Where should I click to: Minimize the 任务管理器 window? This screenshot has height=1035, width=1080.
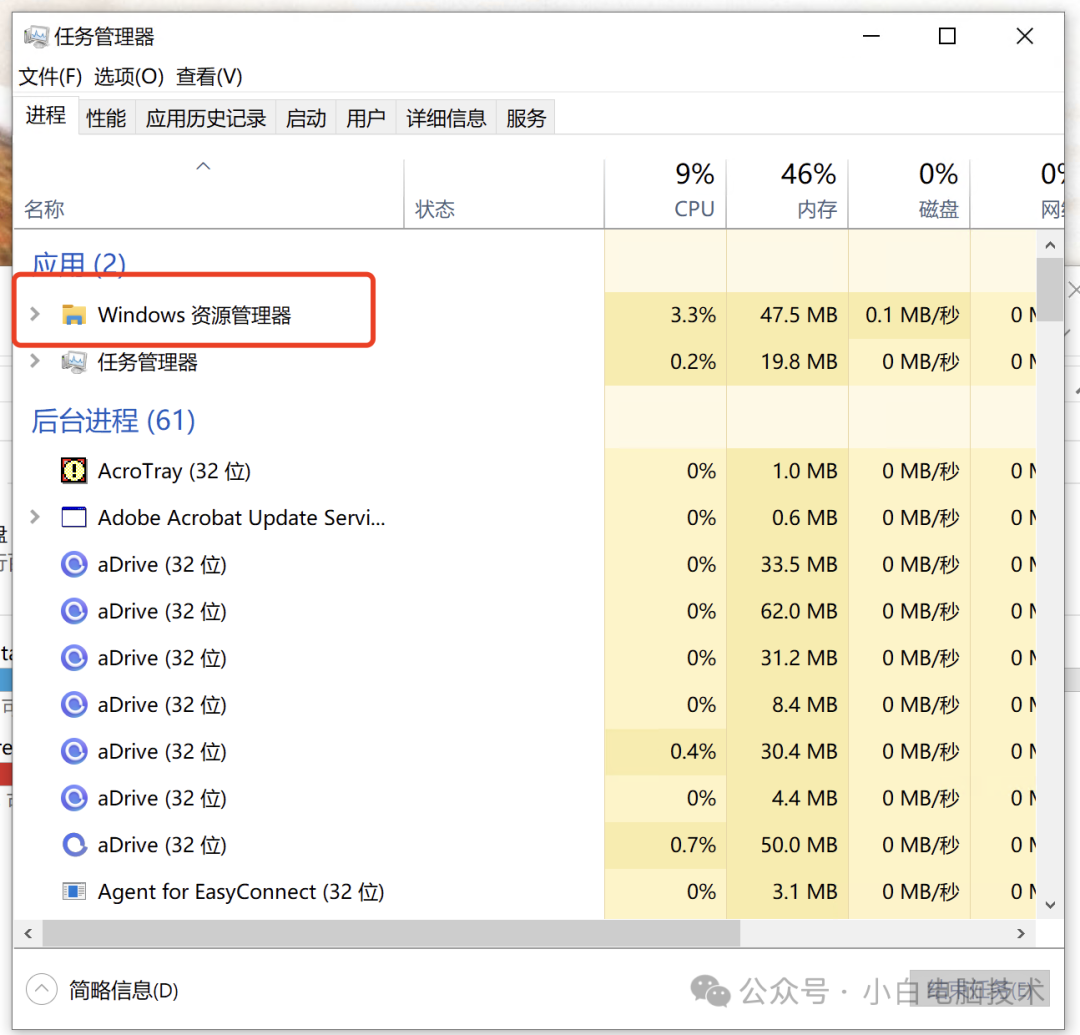(871, 36)
